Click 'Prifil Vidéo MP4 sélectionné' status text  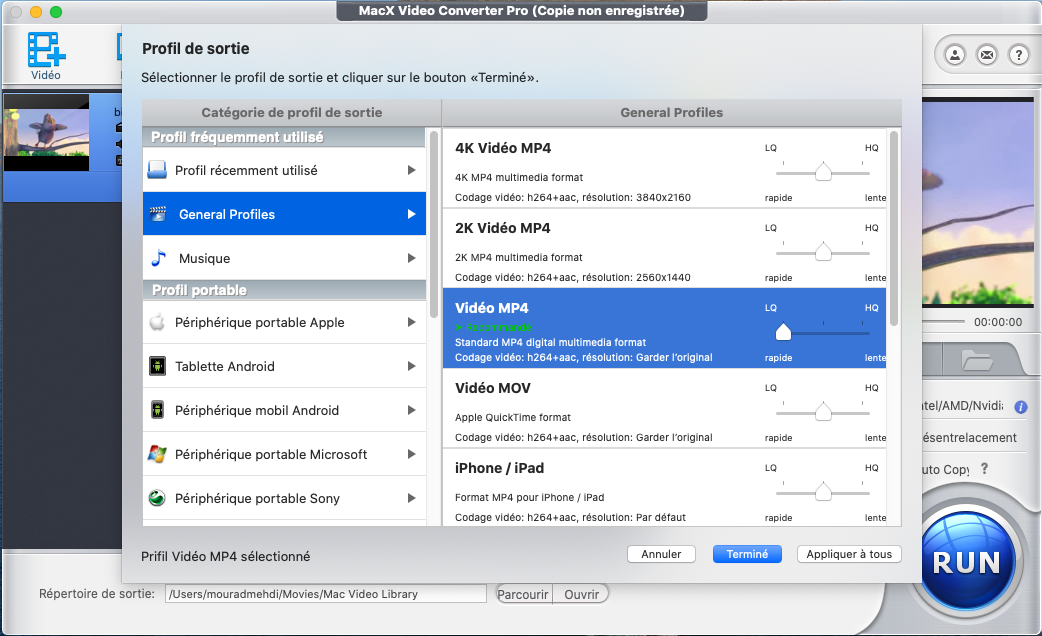225,556
